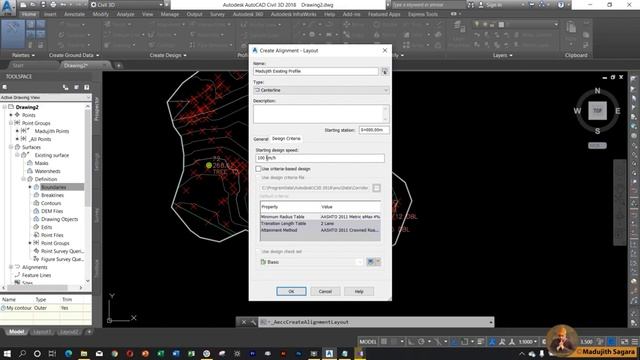Toggle lineweight display in status bar
Image resolution: width=640 pixels, height=360 pixels.
481,342
